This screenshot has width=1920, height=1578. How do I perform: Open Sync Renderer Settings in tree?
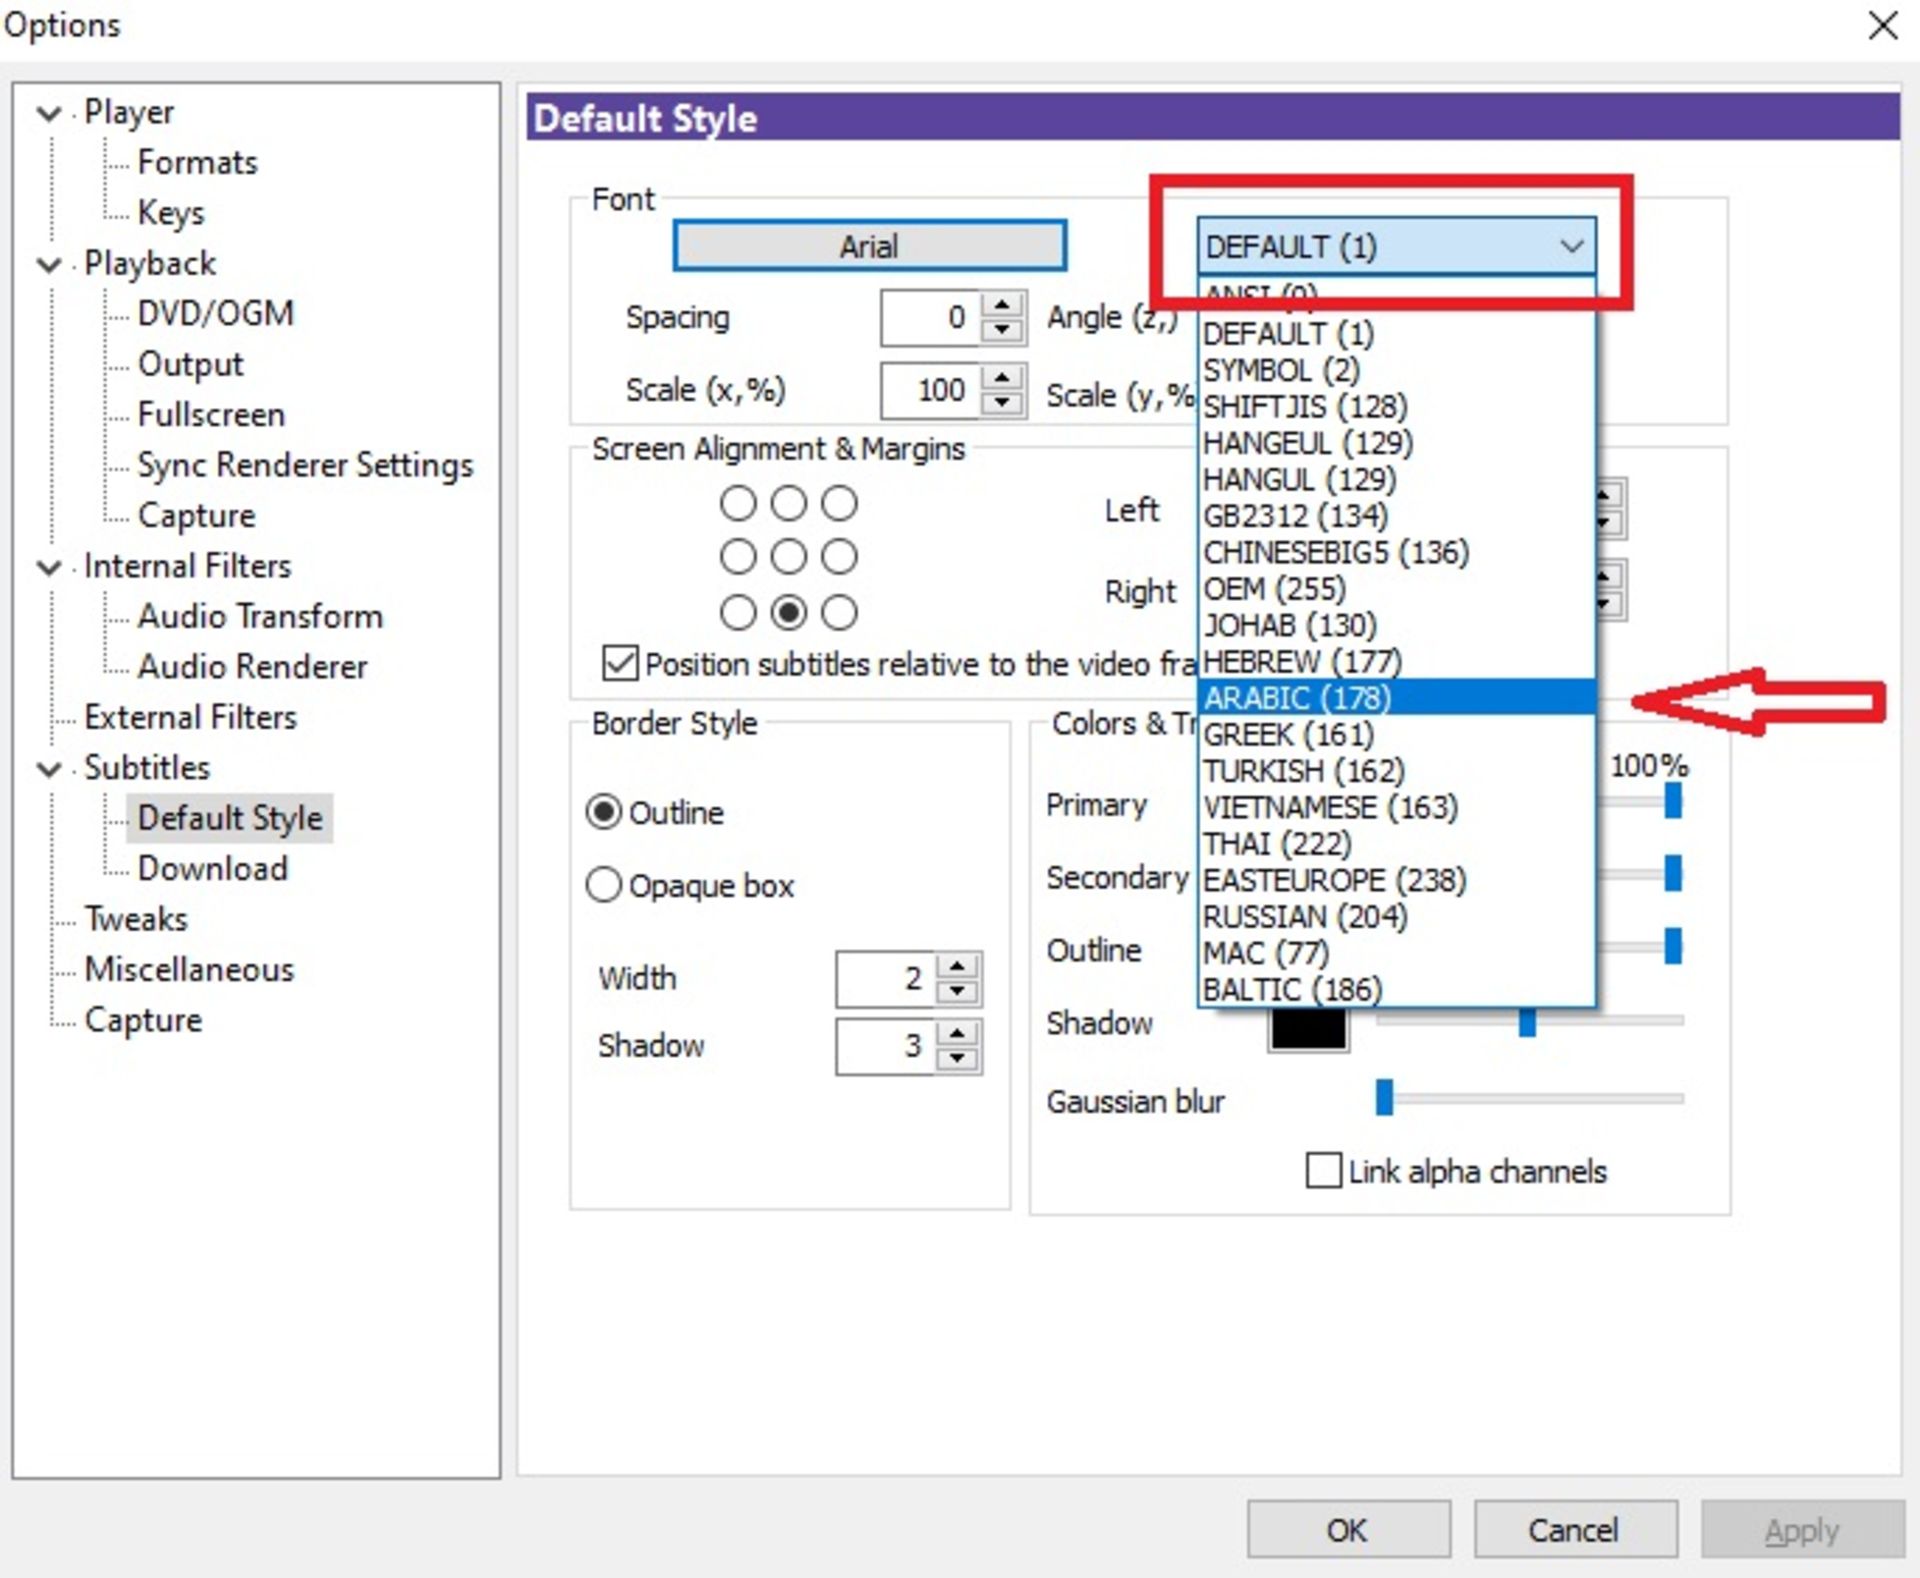(x=305, y=465)
